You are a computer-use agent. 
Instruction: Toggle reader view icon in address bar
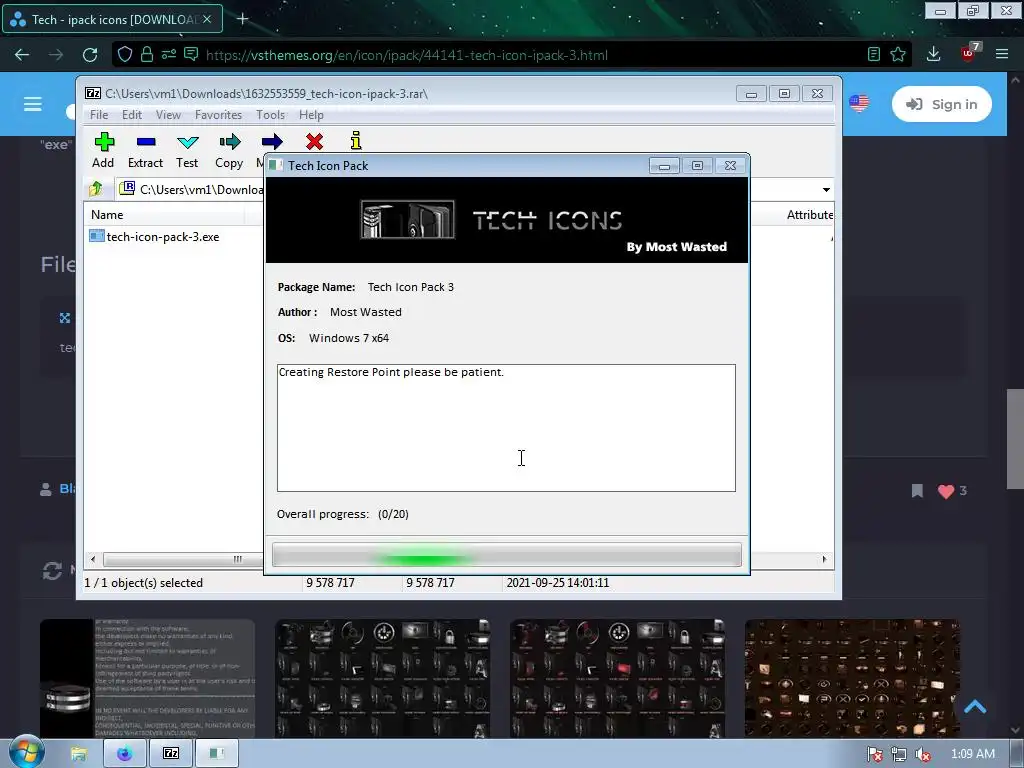(874, 55)
